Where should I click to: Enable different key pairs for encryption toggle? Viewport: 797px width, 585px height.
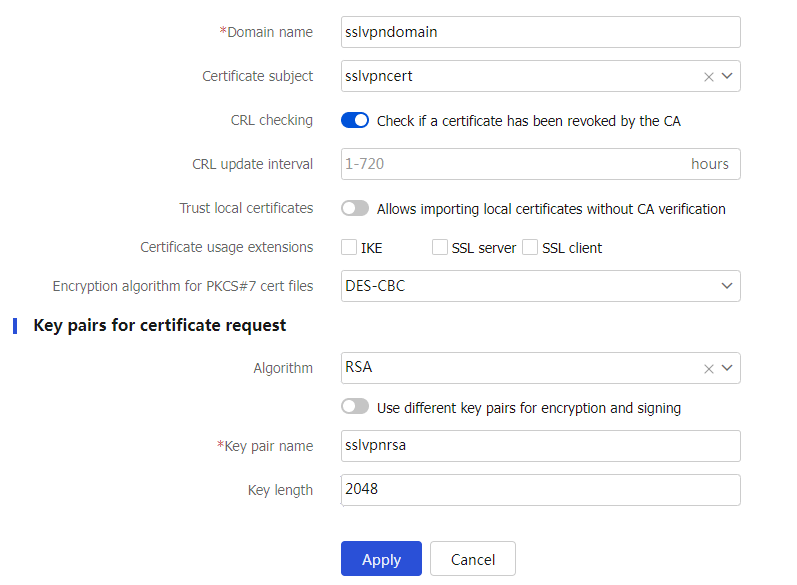355,407
